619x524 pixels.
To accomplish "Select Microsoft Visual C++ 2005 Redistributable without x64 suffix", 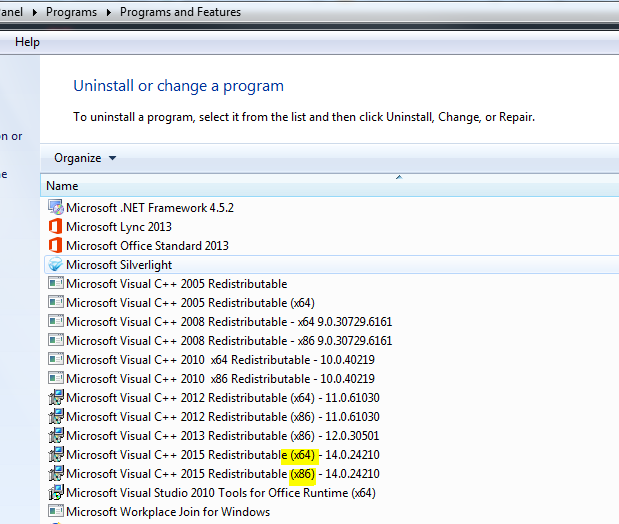I will (x=176, y=284).
